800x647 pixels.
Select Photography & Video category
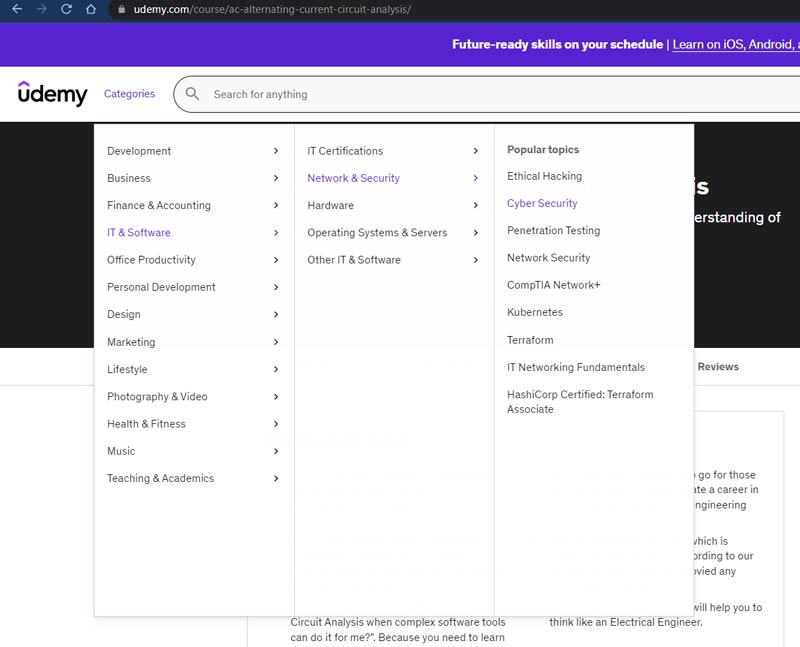click(x=157, y=396)
